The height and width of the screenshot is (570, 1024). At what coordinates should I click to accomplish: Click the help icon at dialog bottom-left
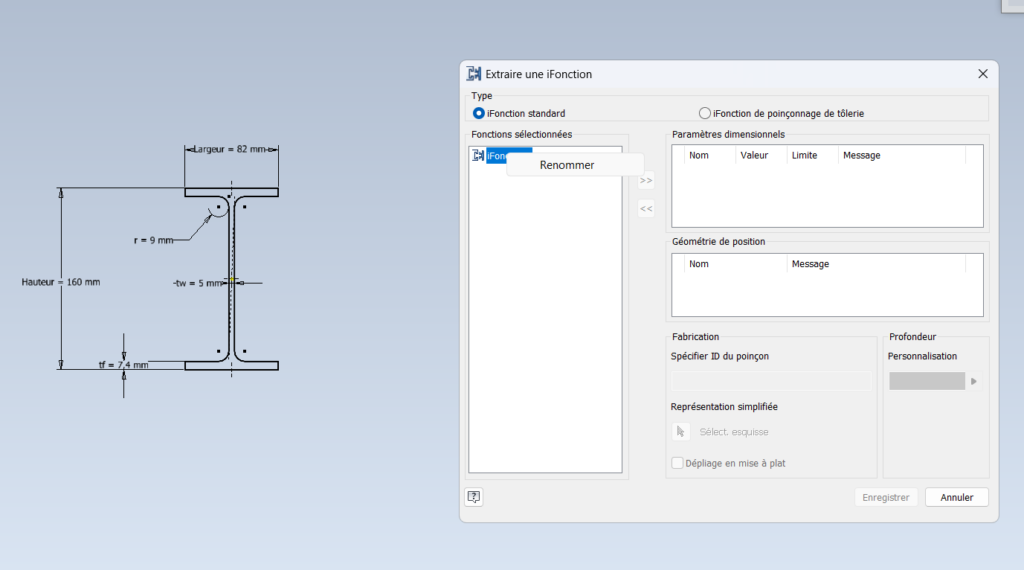coord(474,497)
